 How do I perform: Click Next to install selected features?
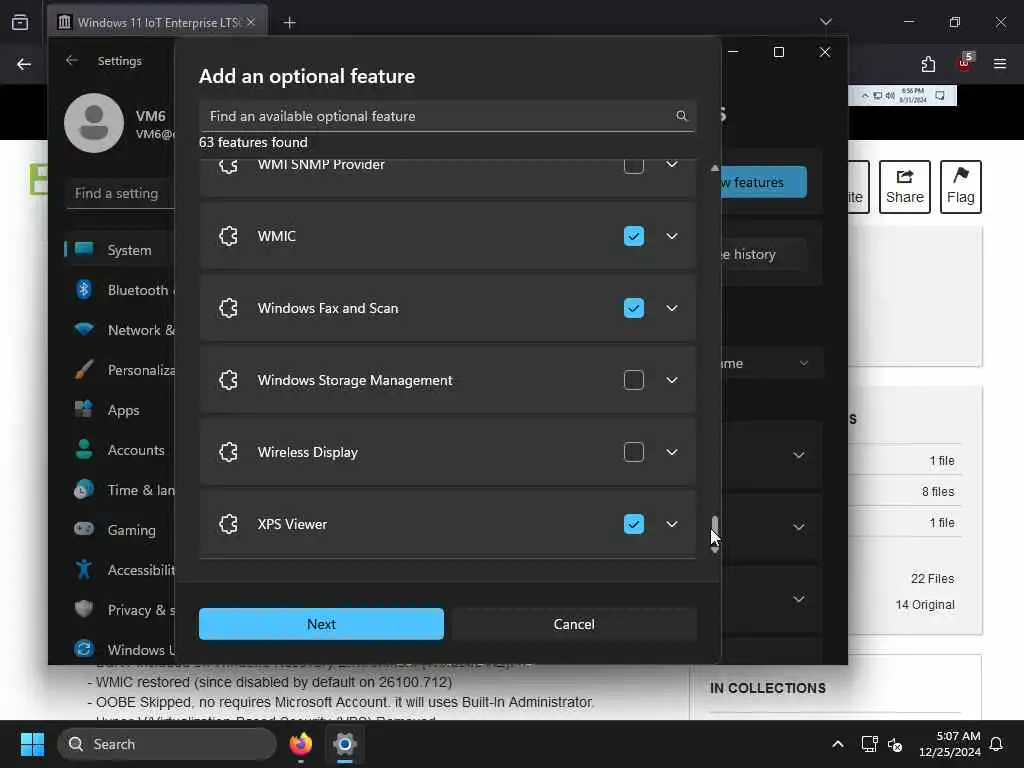(321, 624)
